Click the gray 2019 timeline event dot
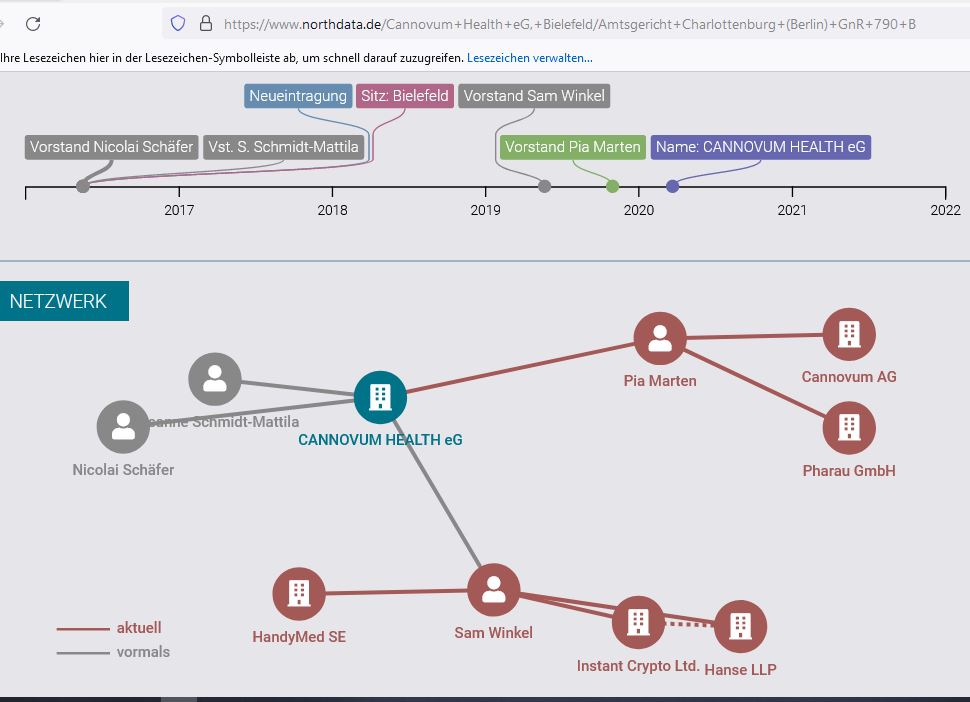The width and height of the screenshot is (970, 702). 544,186
